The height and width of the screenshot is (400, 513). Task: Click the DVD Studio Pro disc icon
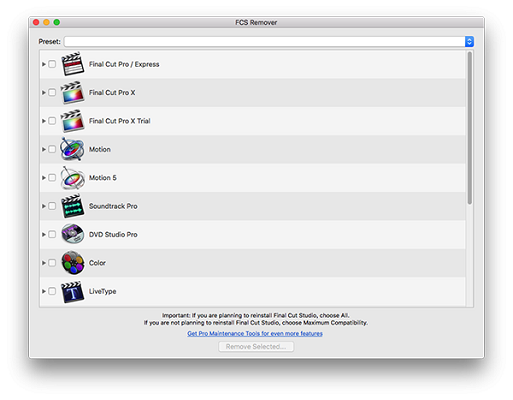click(x=72, y=234)
